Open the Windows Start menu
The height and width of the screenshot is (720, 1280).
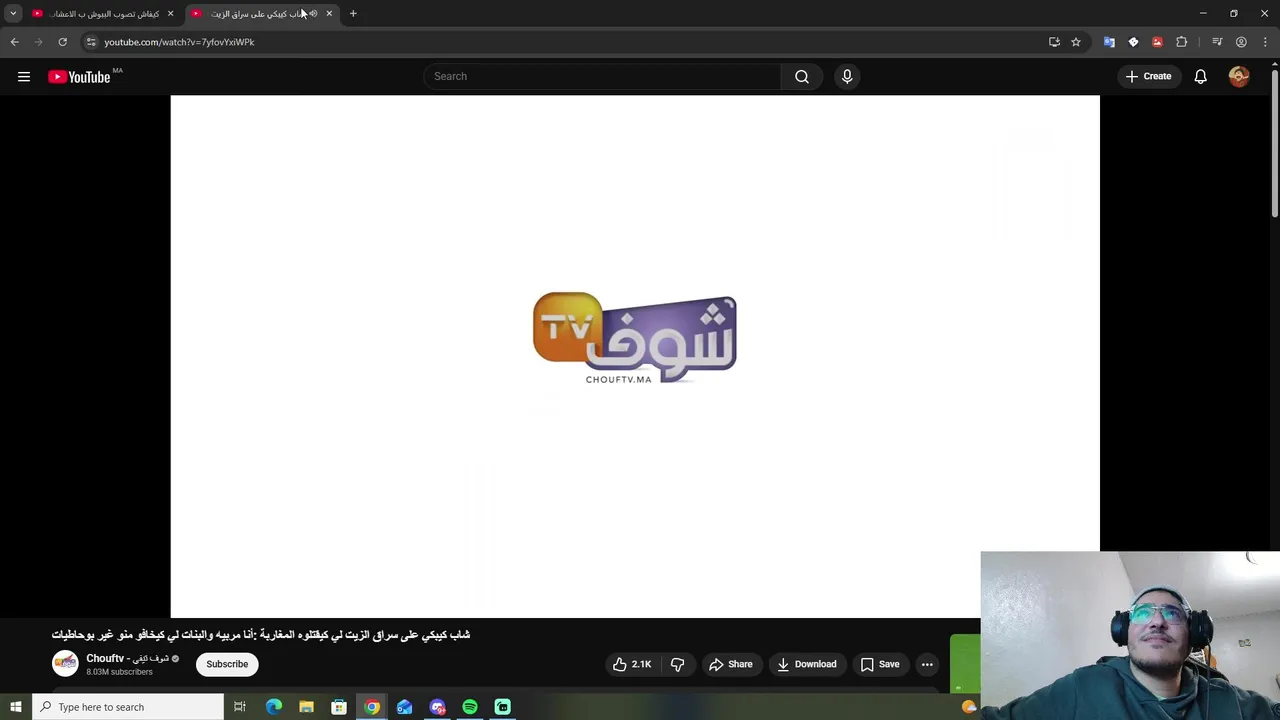click(x=15, y=707)
